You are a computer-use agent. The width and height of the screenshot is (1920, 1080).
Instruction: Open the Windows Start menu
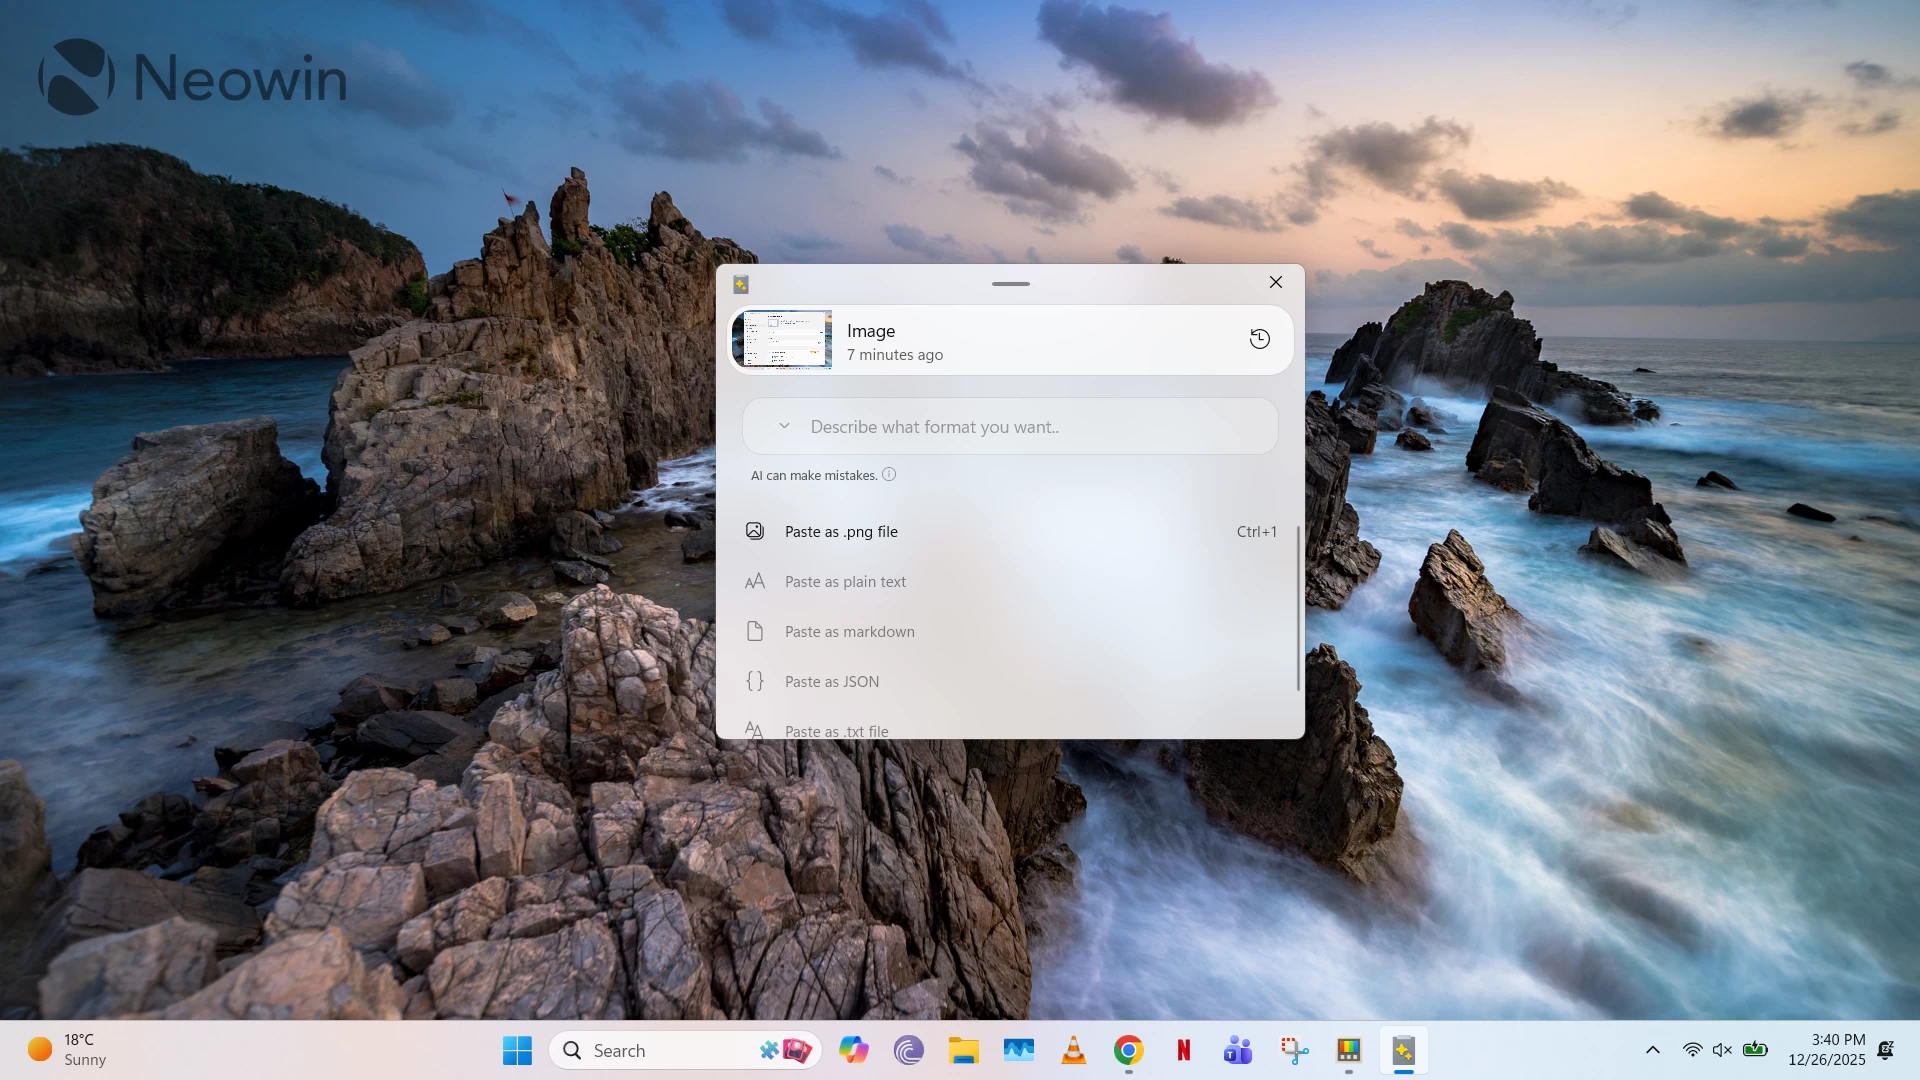[517, 1050]
